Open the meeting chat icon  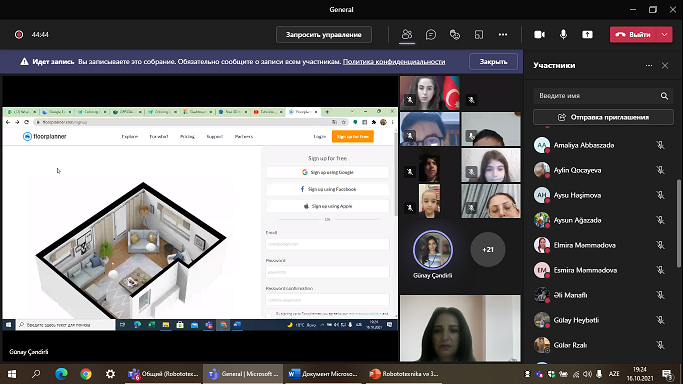click(431, 34)
